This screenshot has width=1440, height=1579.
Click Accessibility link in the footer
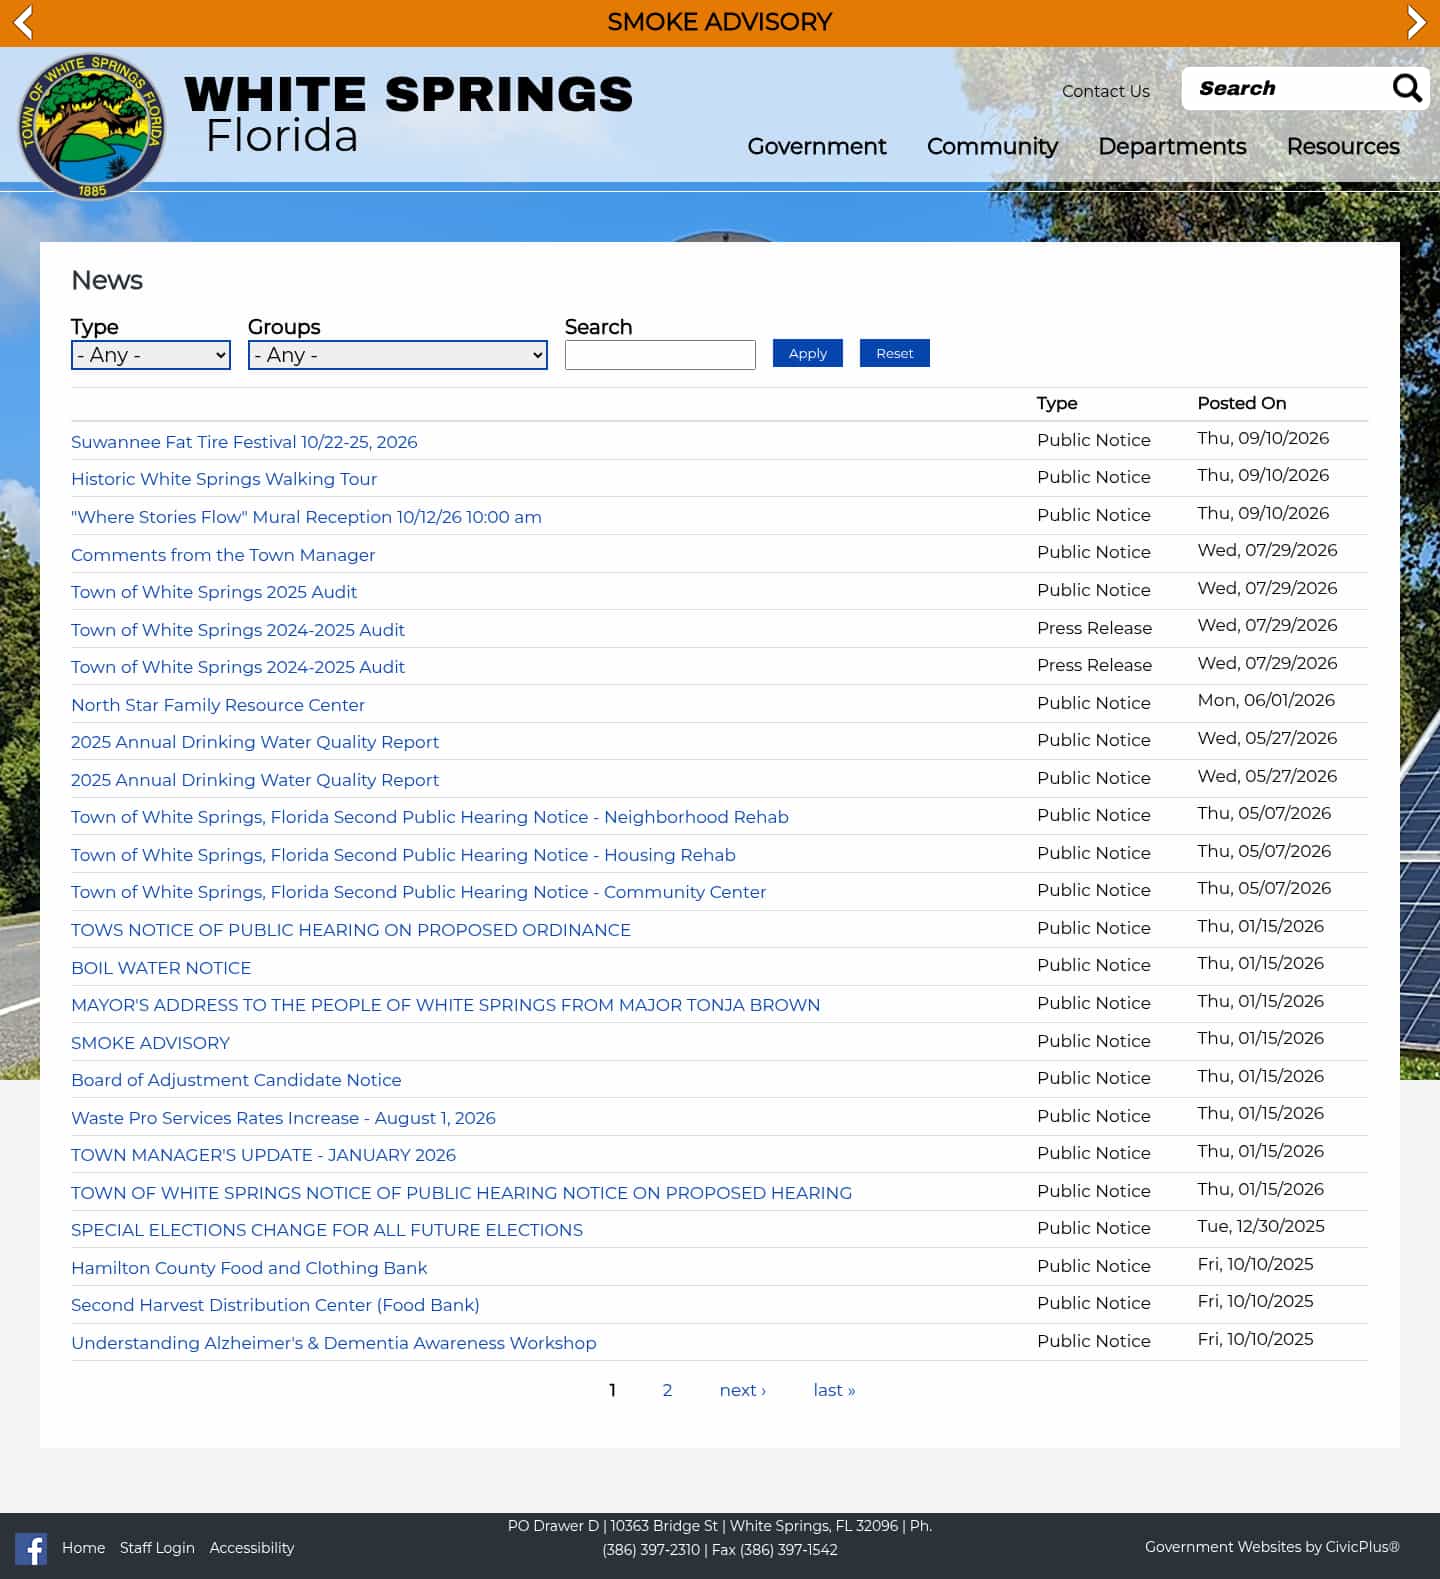tap(252, 1548)
